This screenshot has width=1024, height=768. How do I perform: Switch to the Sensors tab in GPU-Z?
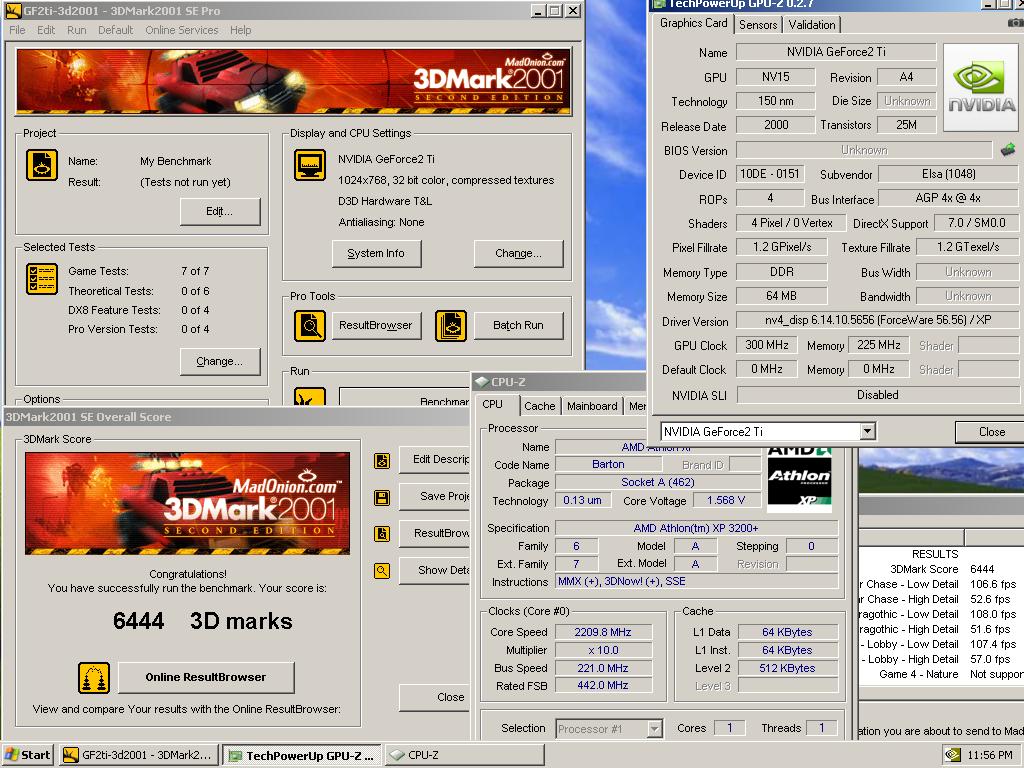pyautogui.click(x=758, y=25)
